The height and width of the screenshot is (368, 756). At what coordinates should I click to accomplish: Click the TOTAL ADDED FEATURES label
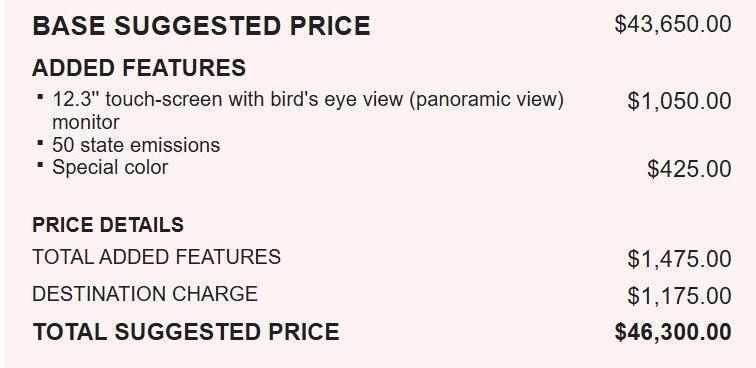point(156,257)
